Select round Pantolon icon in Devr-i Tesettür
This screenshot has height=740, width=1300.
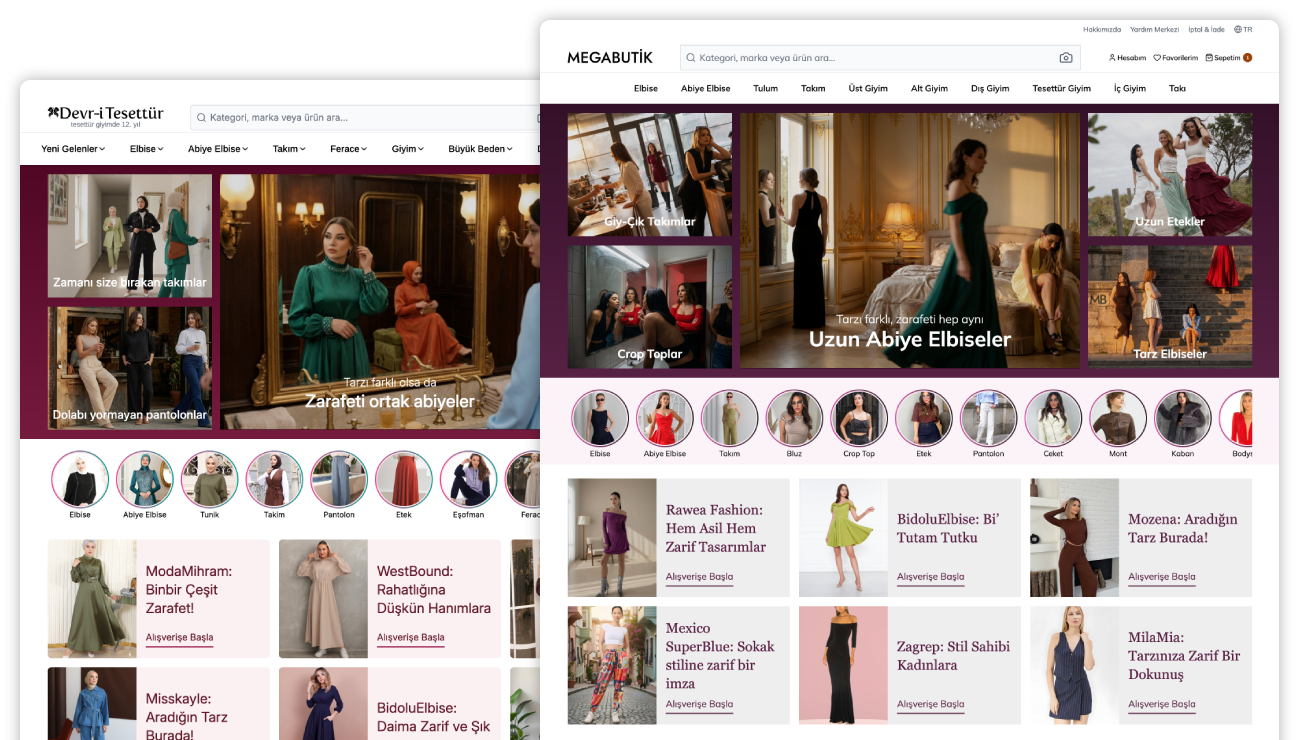339,479
